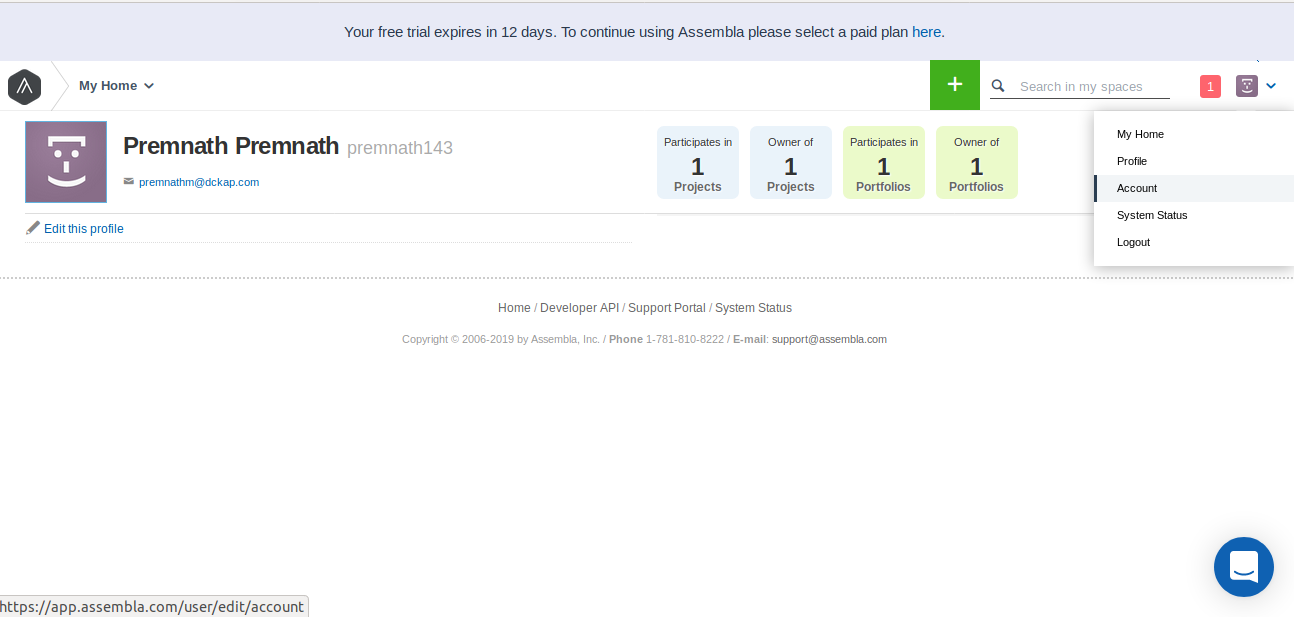Click the large profile avatar picture

pyautogui.click(x=66, y=162)
